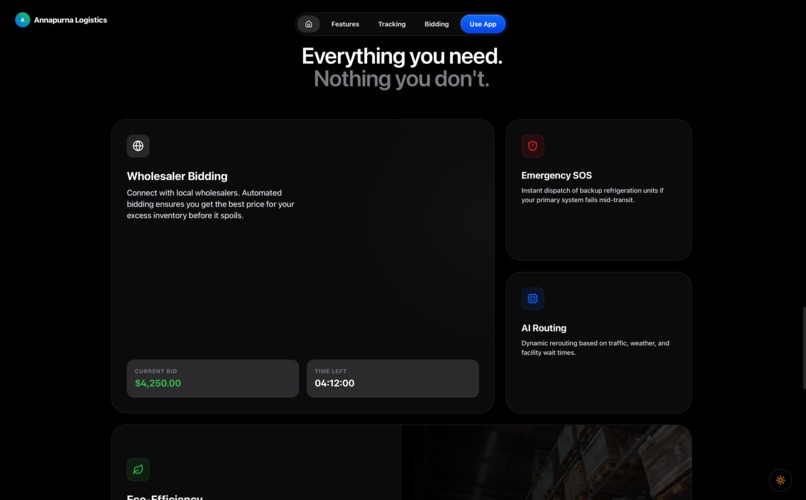Screen dimensions: 806x500
Task: Click the 'Everything you need.' headline
Action: pyautogui.click(x=402, y=56)
